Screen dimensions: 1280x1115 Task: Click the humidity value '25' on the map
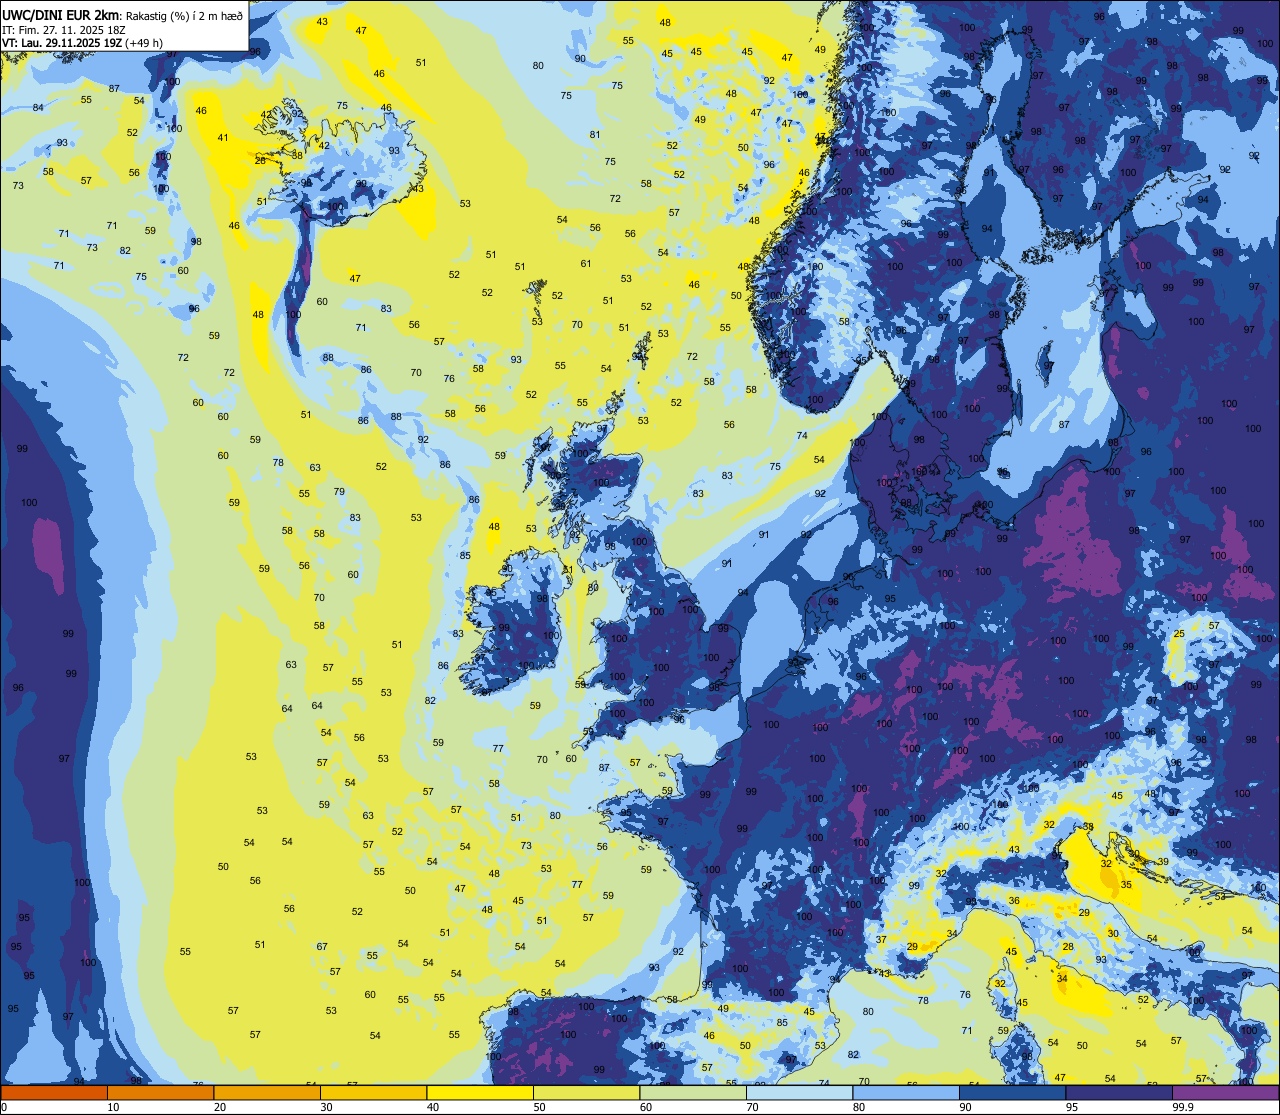pos(1179,634)
